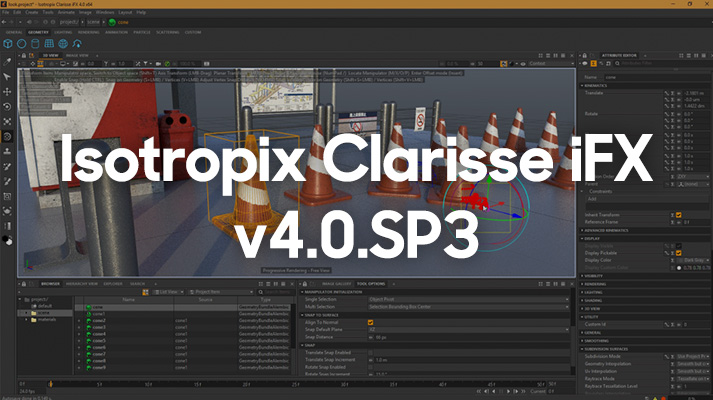Viewport: 713px width, 400px height.
Task: Click the Display Custom Color swatch
Action: 679,268
